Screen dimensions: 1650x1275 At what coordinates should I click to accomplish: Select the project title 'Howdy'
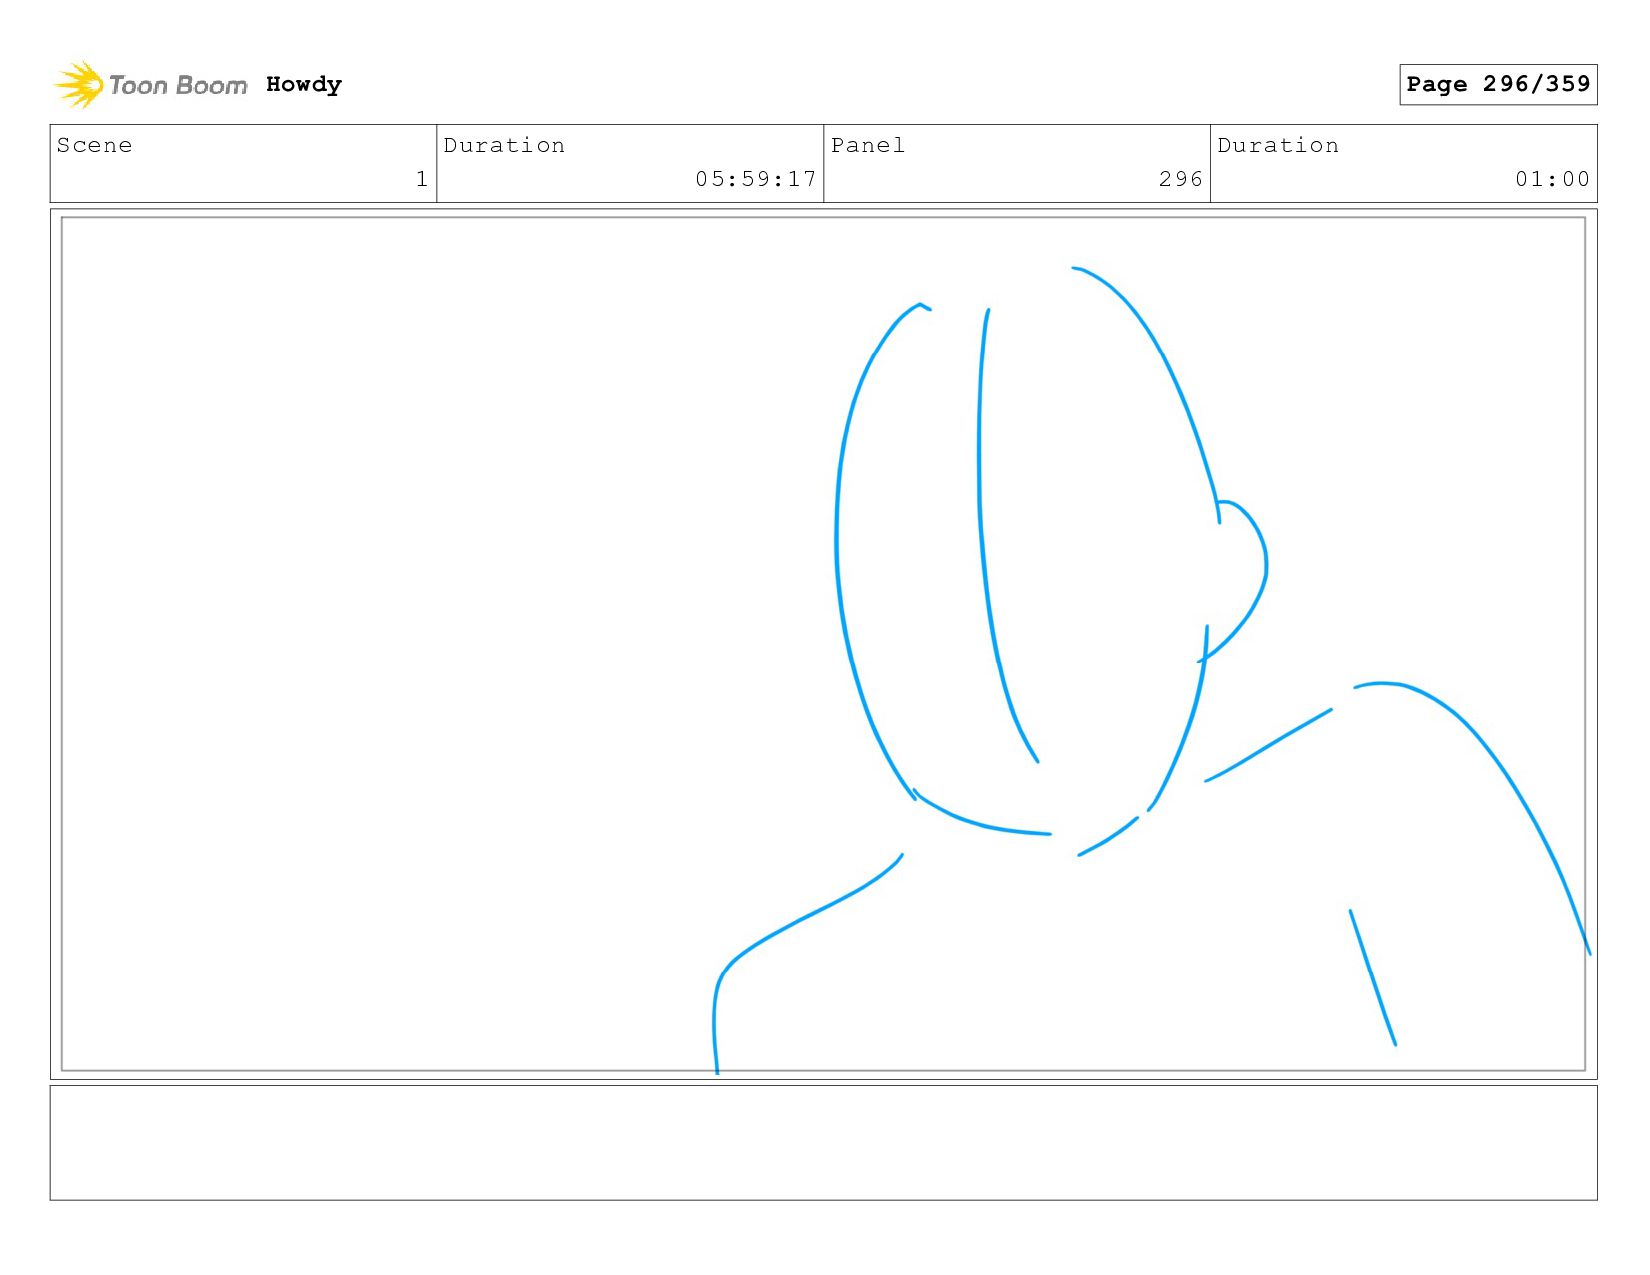[x=304, y=85]
